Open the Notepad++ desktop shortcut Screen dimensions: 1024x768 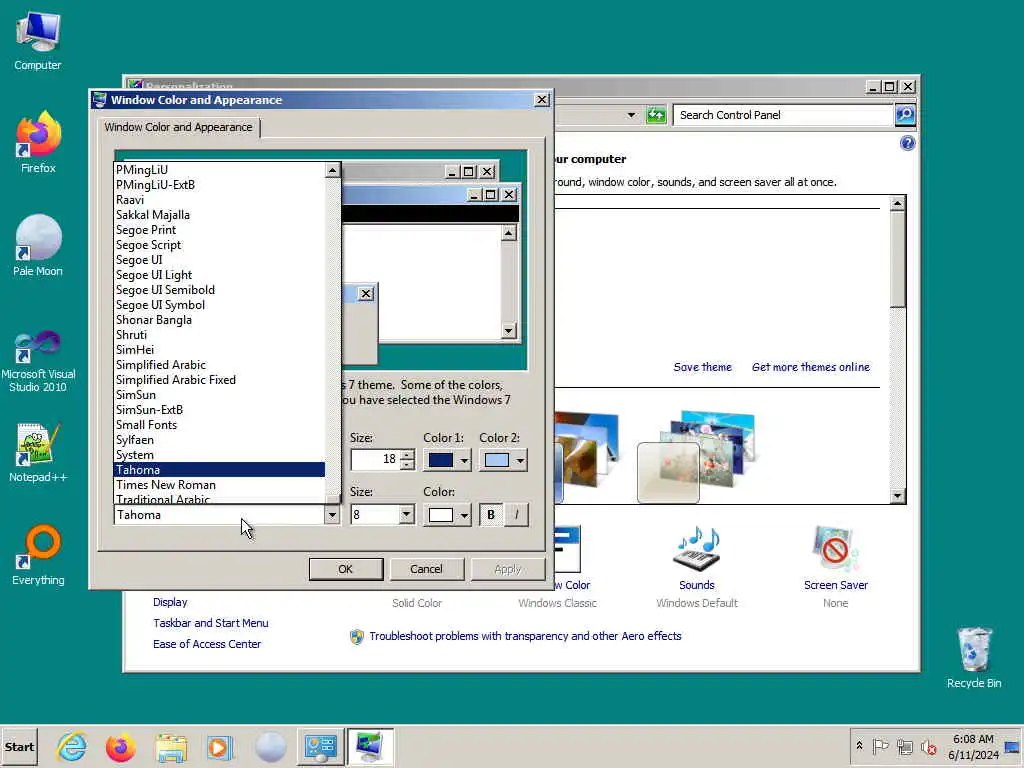(x=38, y=453)
